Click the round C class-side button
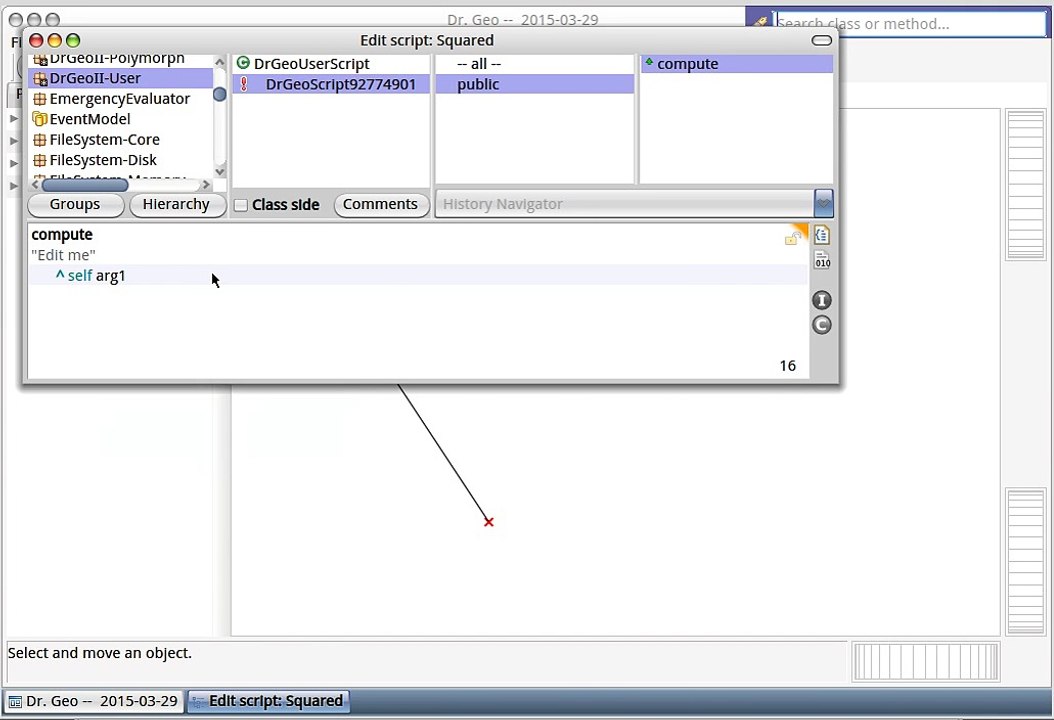The image size is (1054, 720). pos(821,325)
